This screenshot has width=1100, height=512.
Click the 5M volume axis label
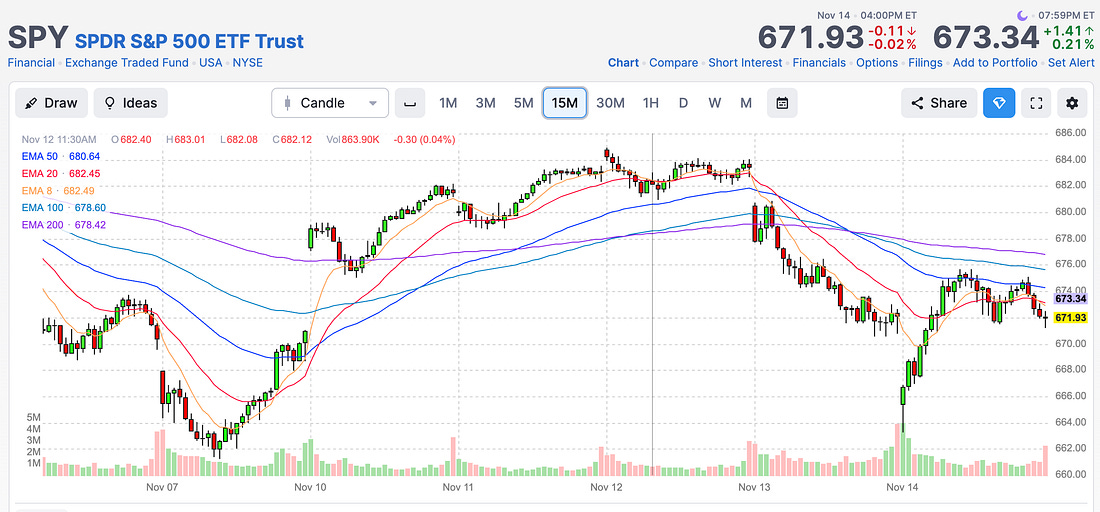tap(33, 417)
